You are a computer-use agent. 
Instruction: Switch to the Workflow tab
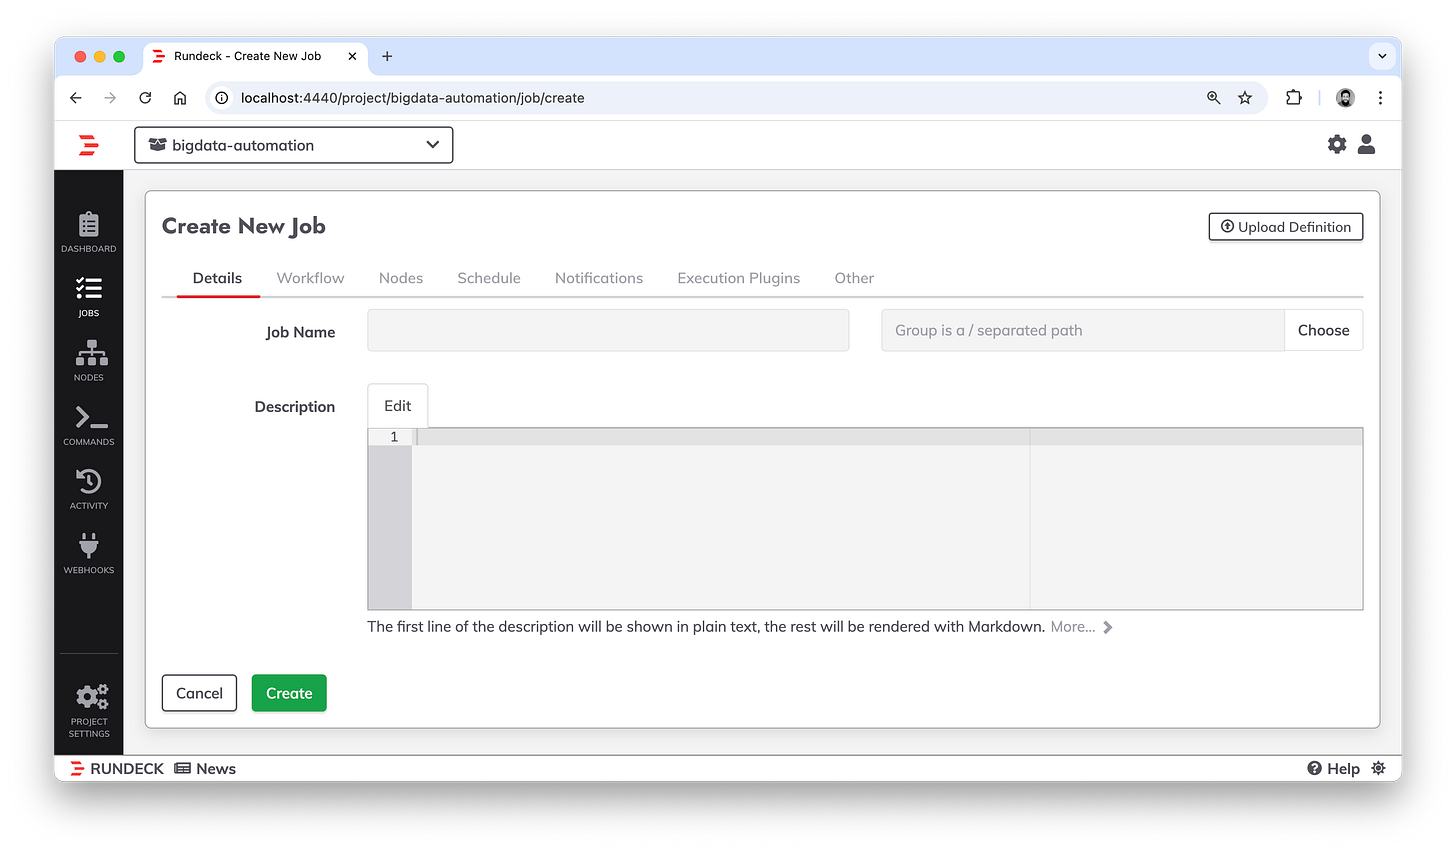[310, 278]
